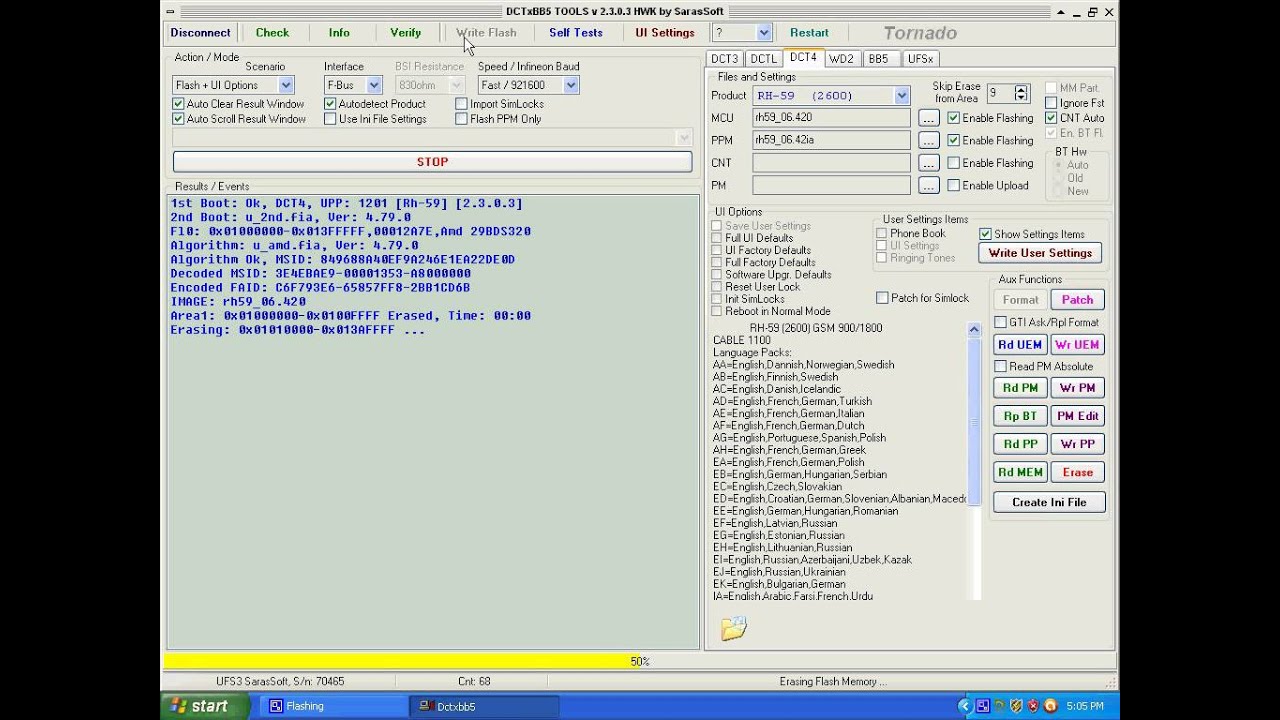Browse for the PM file

(x=928, y=186)
